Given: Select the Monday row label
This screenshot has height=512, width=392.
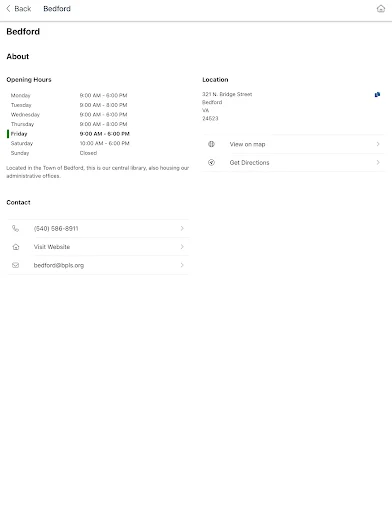Looking at the screenshot, I should click(21, 95).
